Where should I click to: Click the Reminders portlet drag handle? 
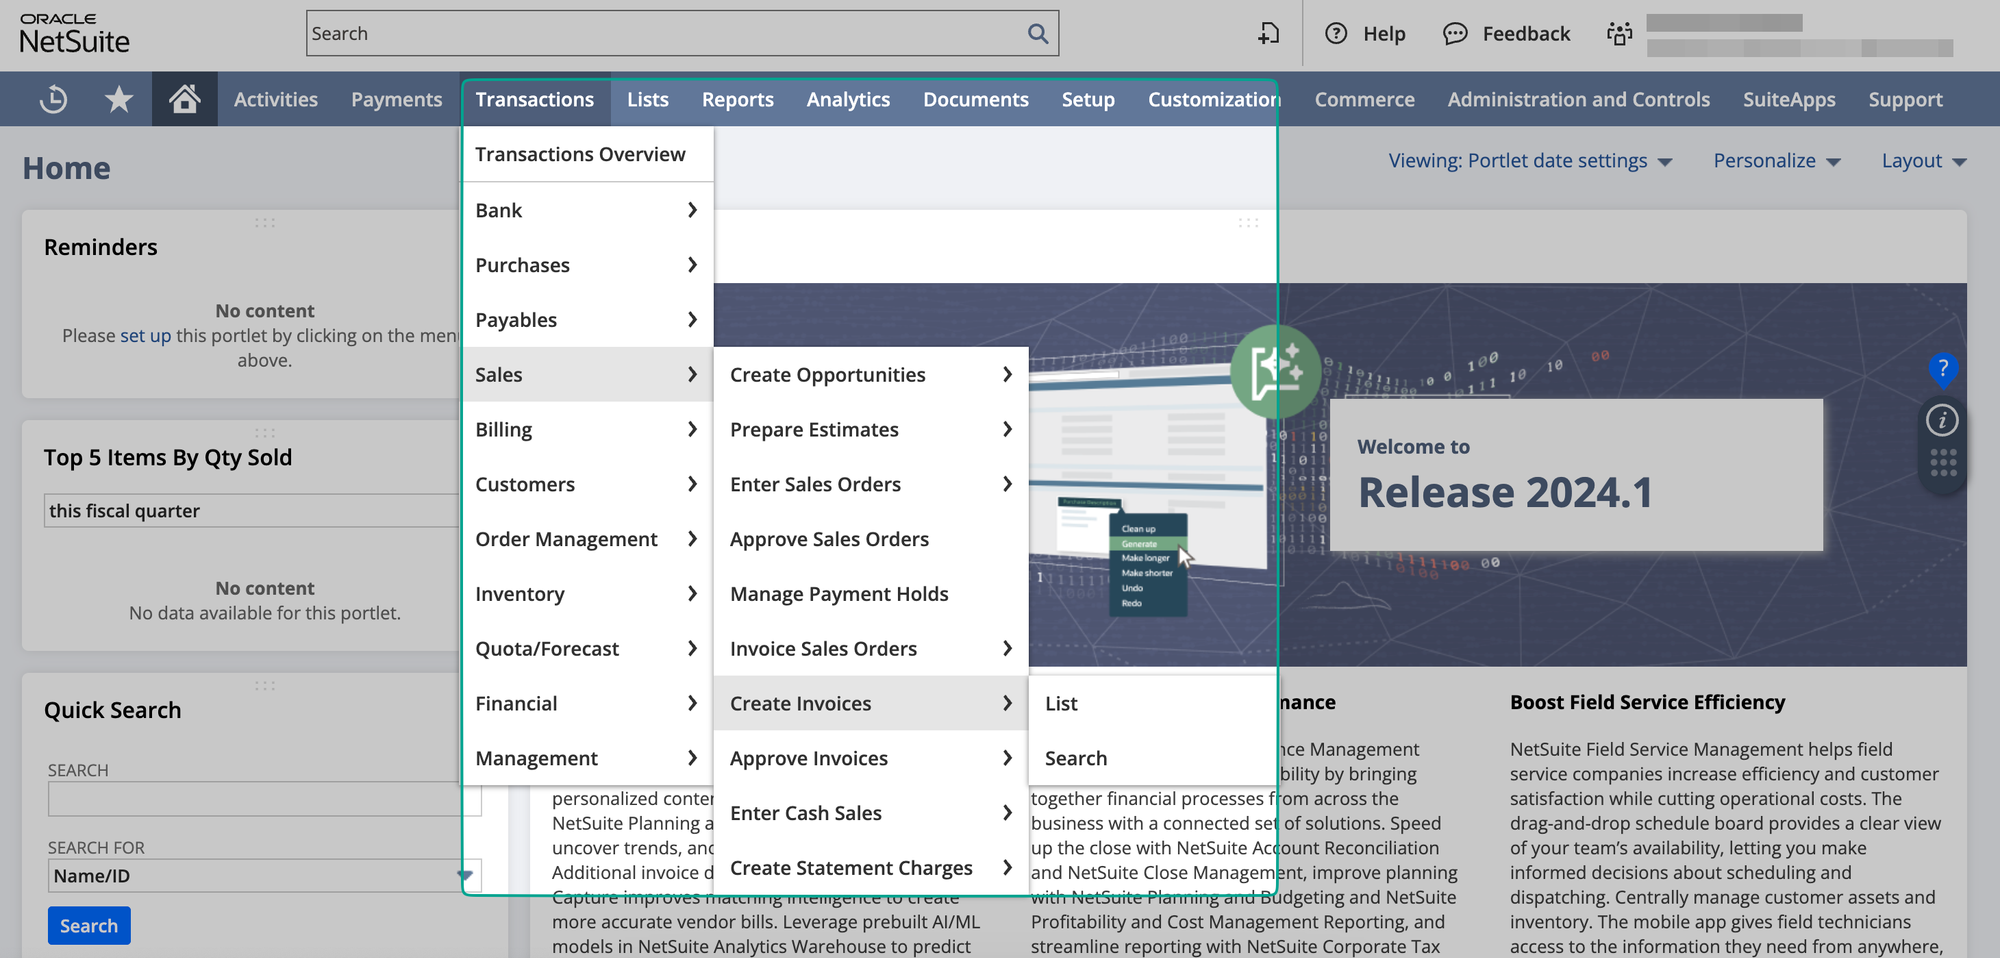click(x=265, y=222)
